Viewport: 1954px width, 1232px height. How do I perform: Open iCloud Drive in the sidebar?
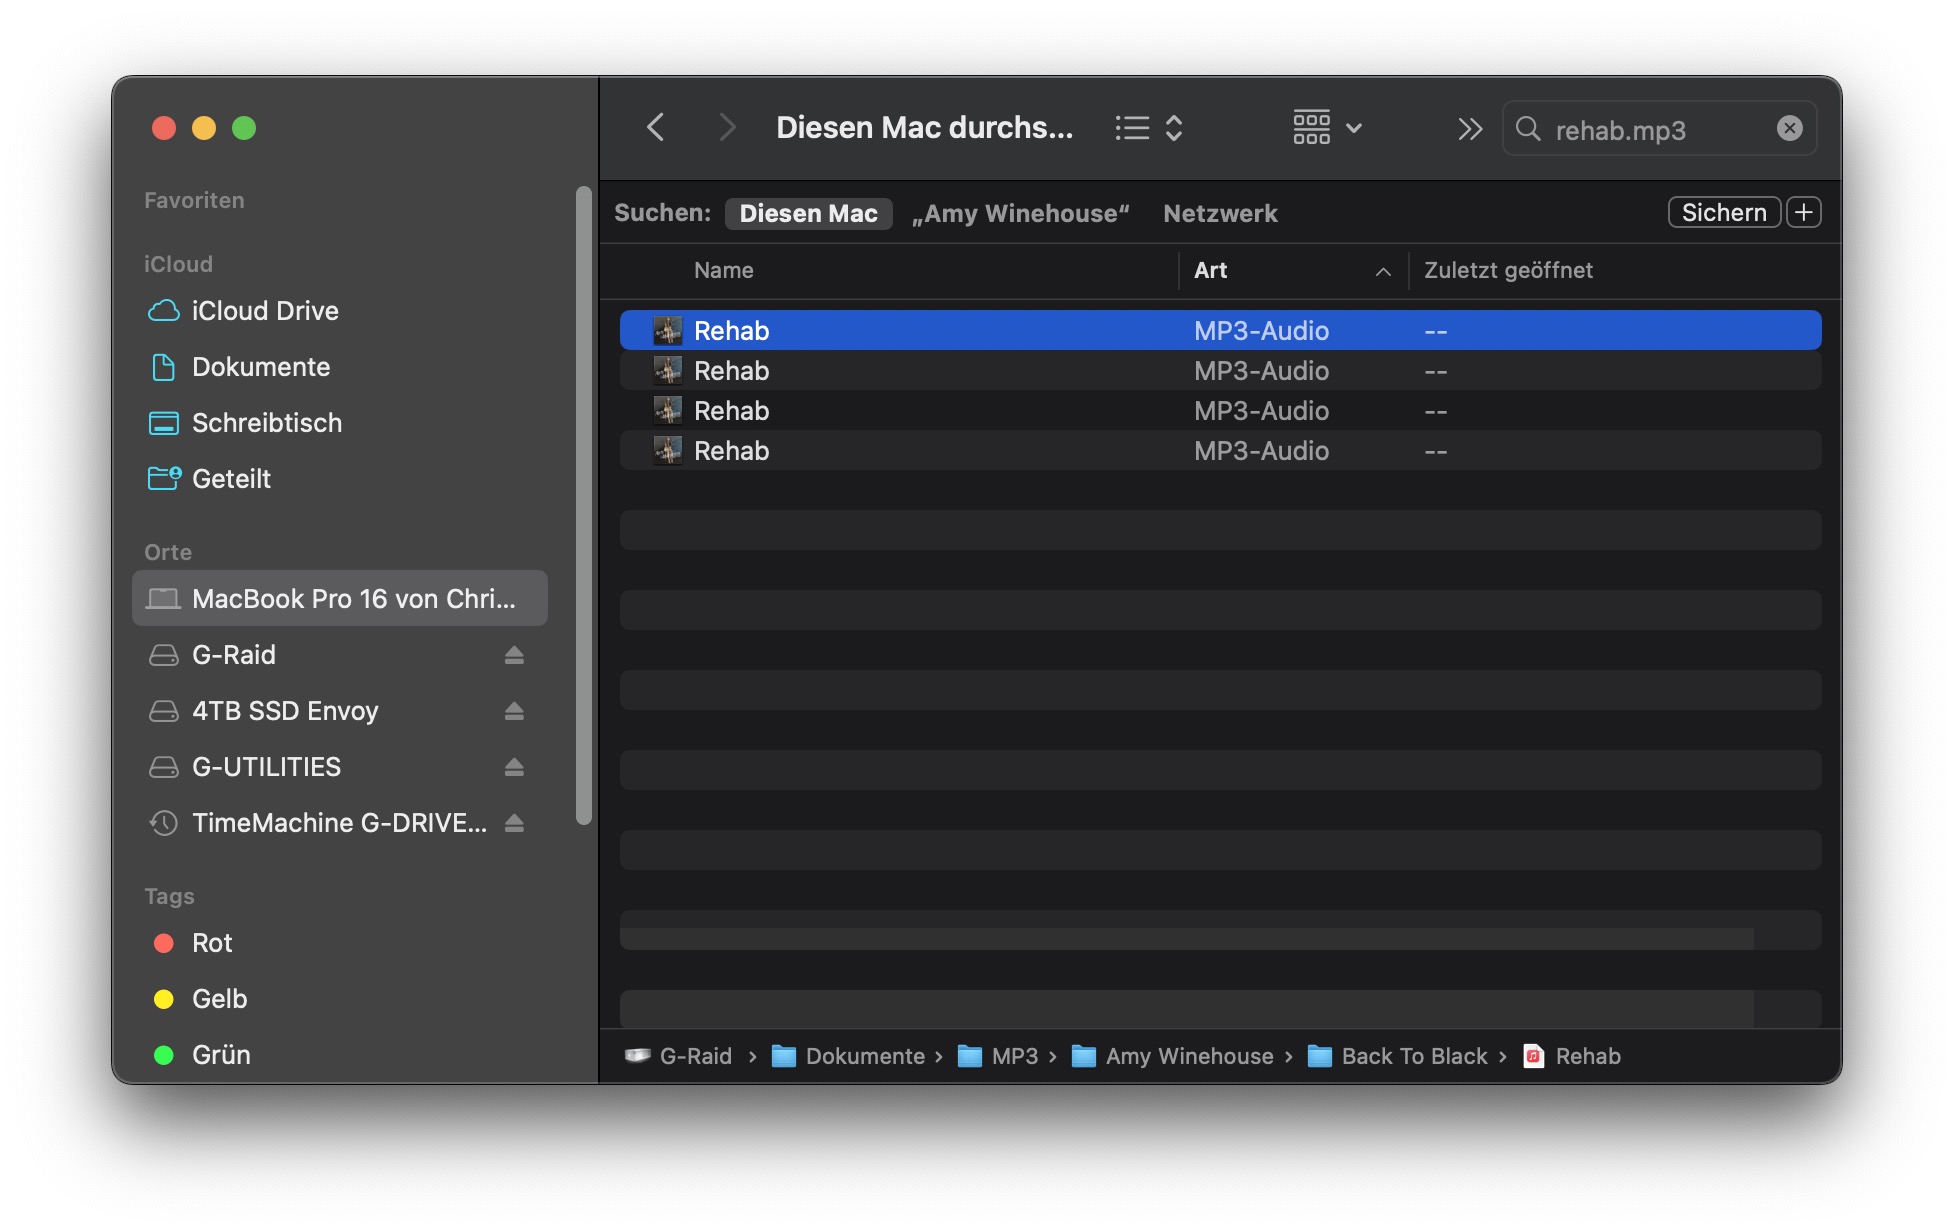[x=264, y=311]
